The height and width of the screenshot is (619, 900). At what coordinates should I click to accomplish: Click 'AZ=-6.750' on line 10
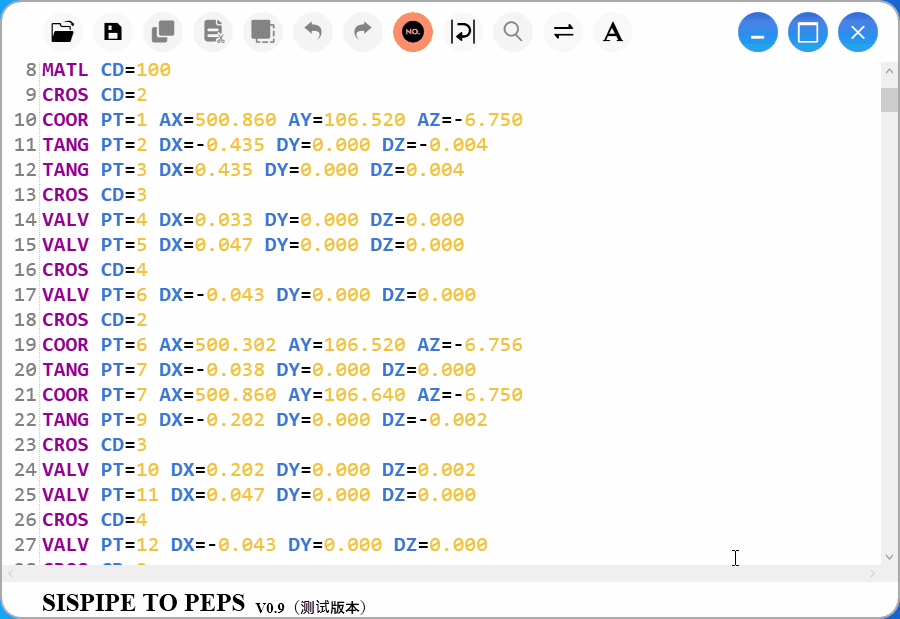(x=470, y=120)
